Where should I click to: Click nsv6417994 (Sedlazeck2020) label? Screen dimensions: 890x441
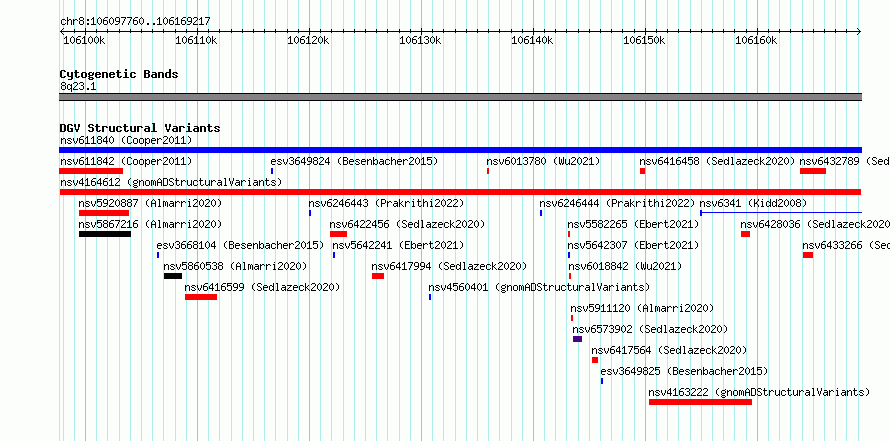449,266
